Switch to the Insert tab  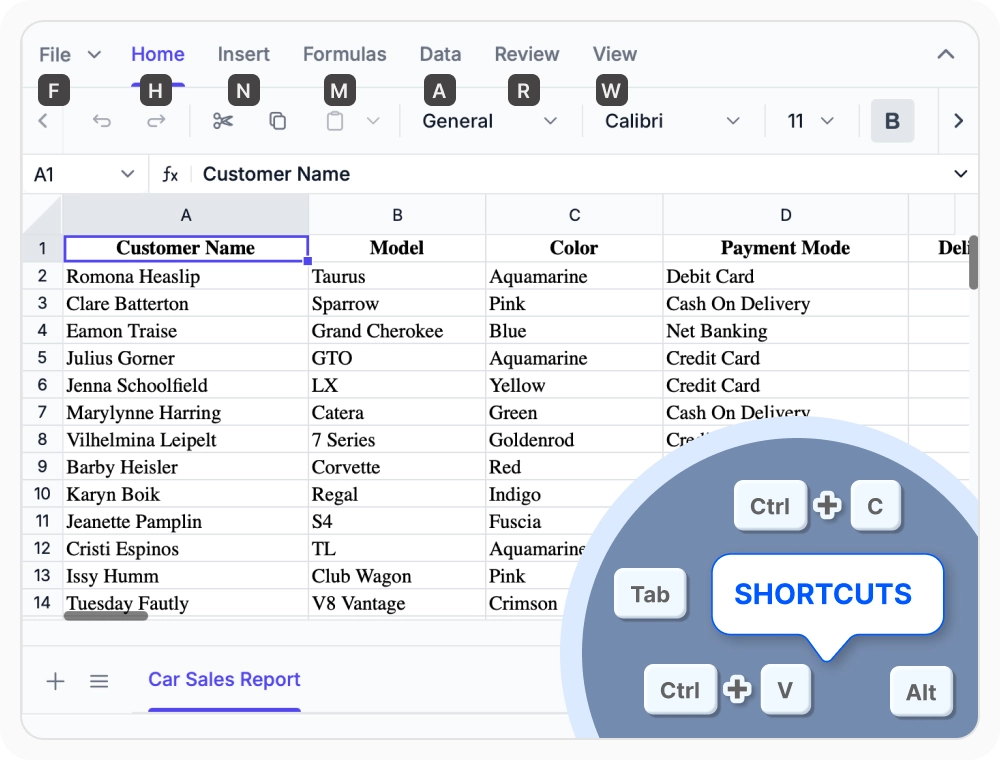[244, 55]
